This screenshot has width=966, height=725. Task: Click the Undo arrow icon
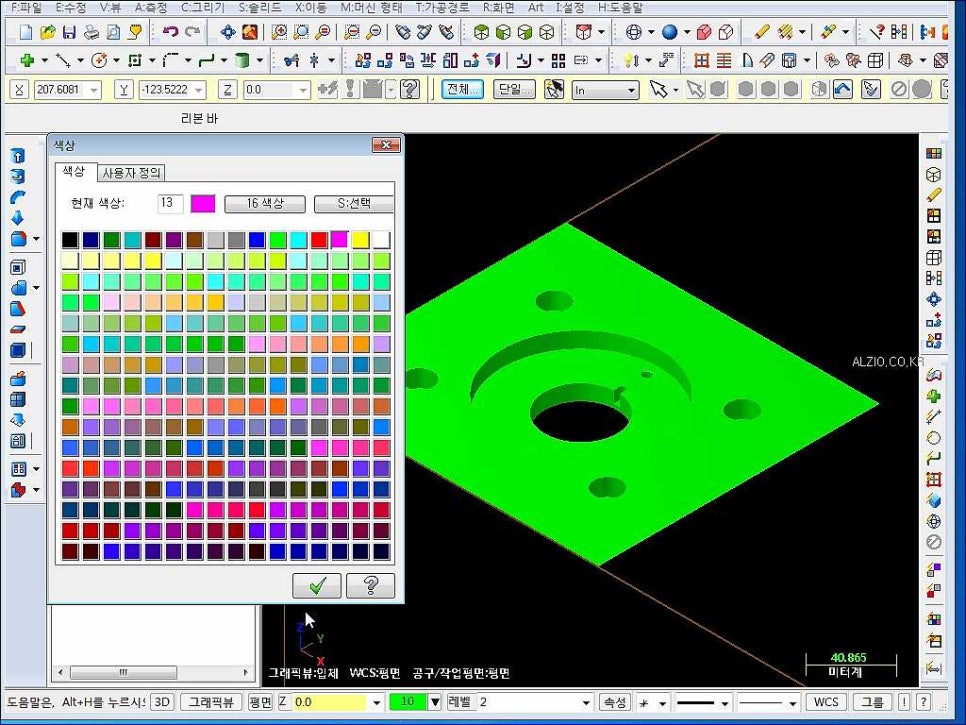tap(171, 32)
